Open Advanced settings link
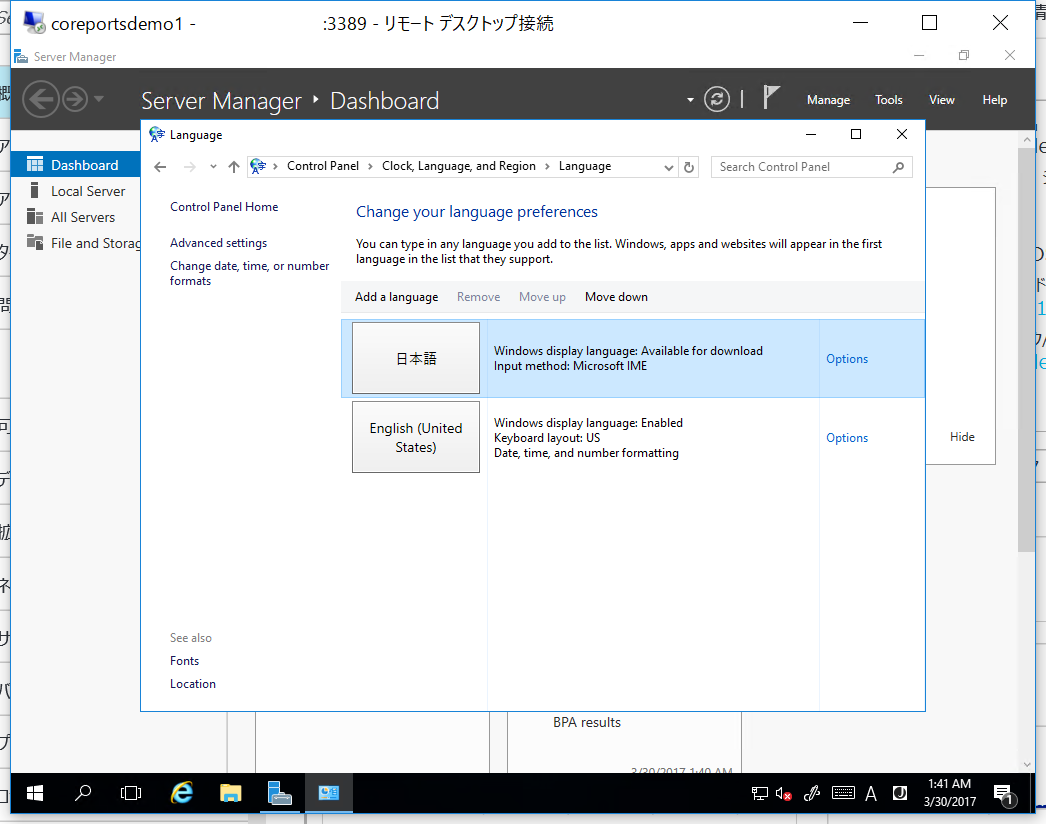 coord(218,243)
